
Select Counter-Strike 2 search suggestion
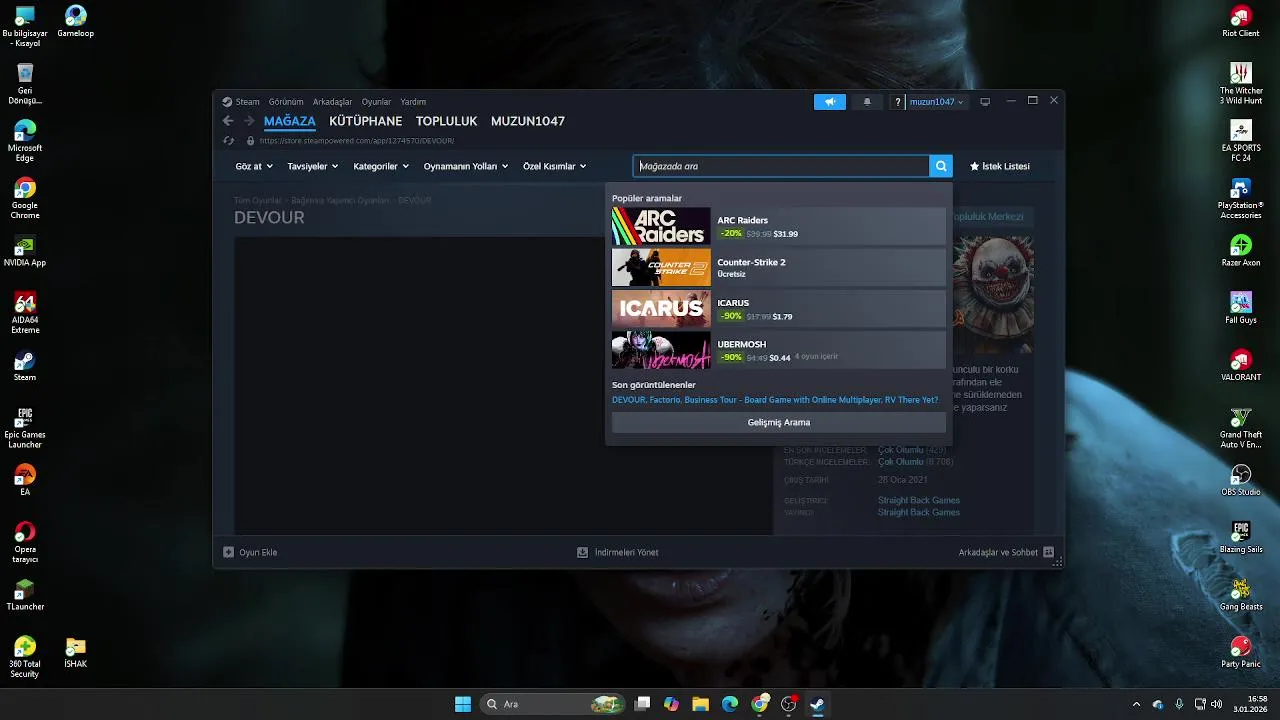(x=779, y=268)
